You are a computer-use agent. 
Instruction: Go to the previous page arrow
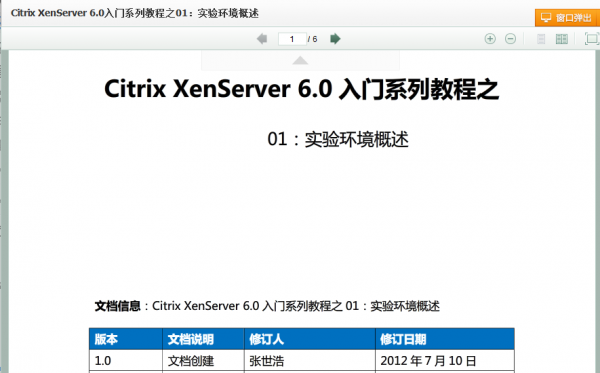pyautogui.click(x=262, y=39)
